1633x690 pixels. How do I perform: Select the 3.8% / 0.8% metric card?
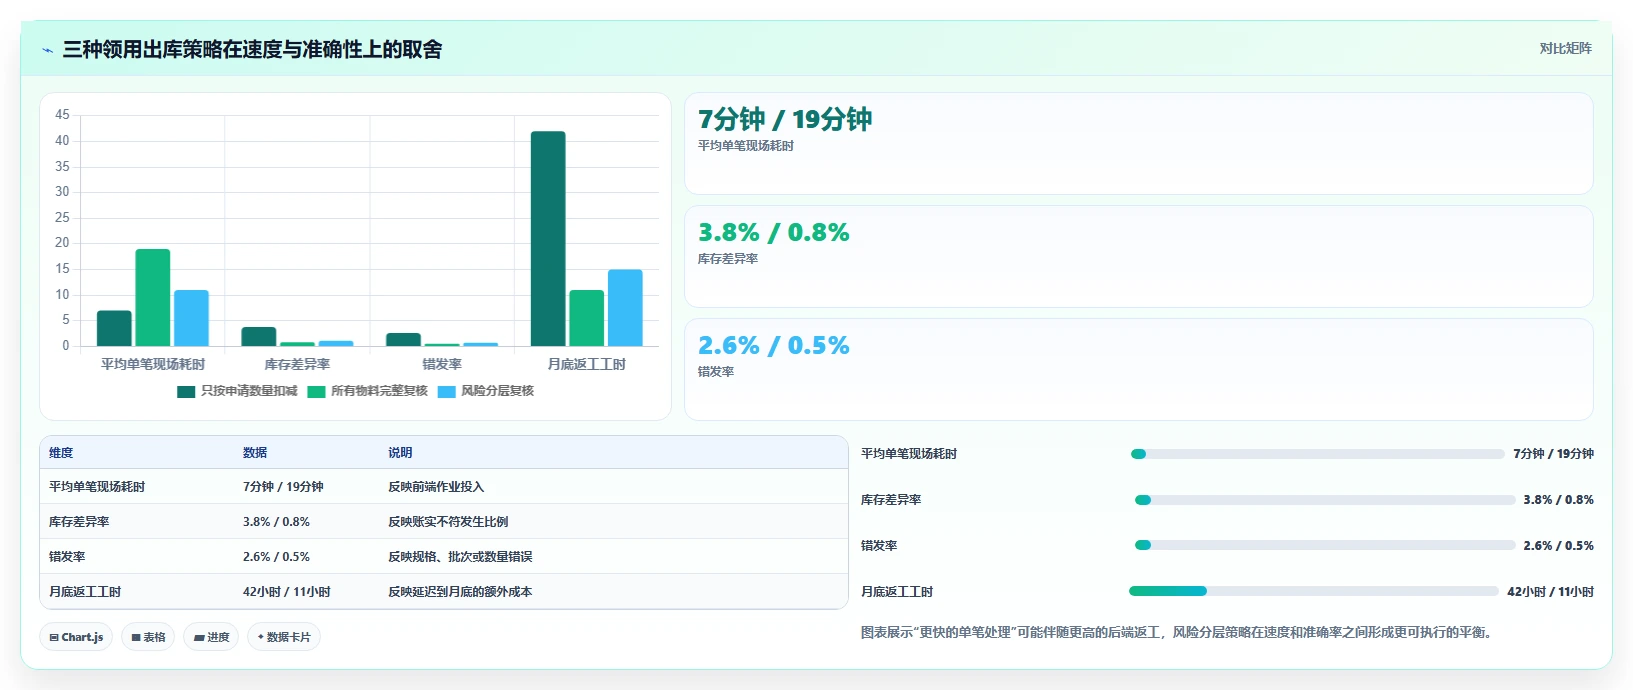pyautogui.click(x=1138, y=257)
